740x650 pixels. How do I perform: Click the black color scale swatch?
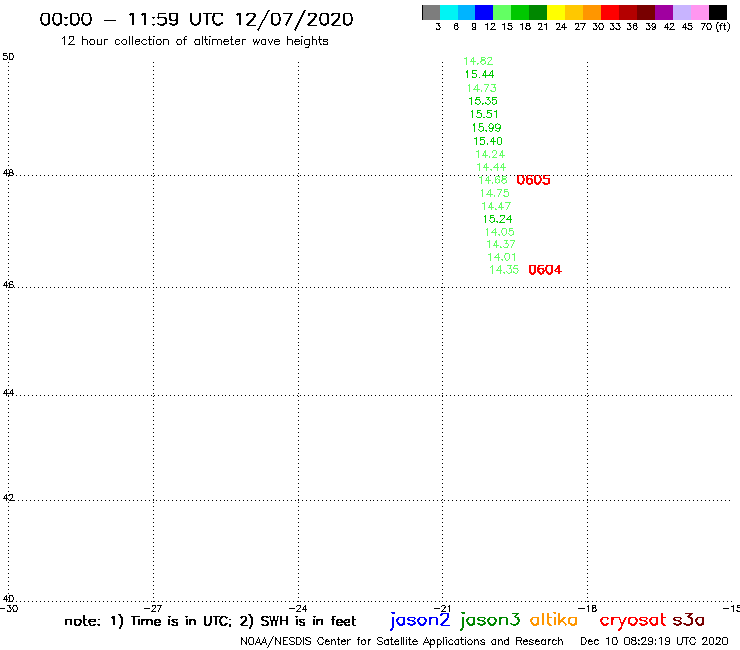point(717,12)
